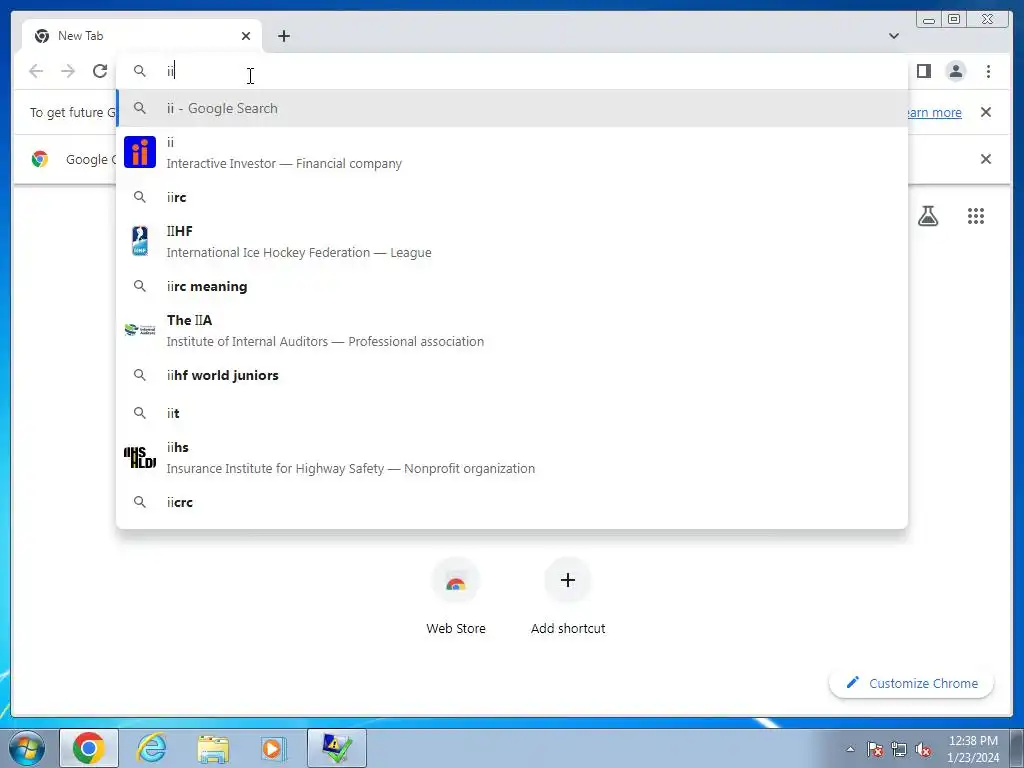Click the Interactive Investor ii logo icon
Image resolution: width=1024 pixels, height=768 pixels.
(140, 152)
